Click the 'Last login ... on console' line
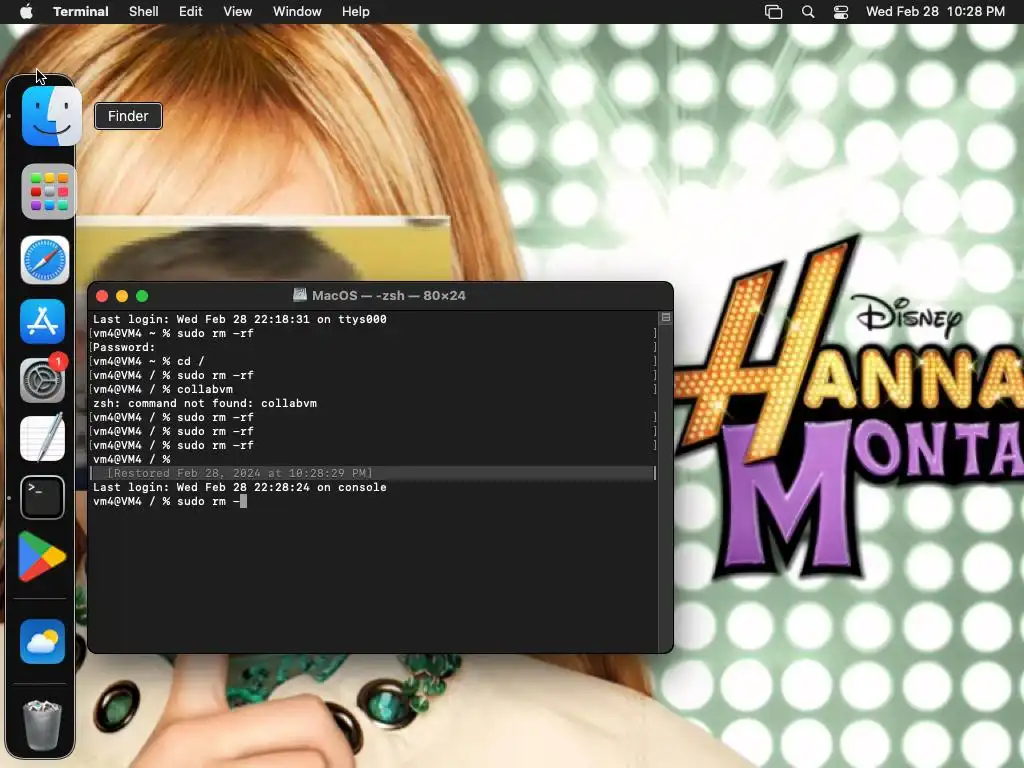This screenshot has width=1024, height=768. pyautogui.click(x=240, y=487)
